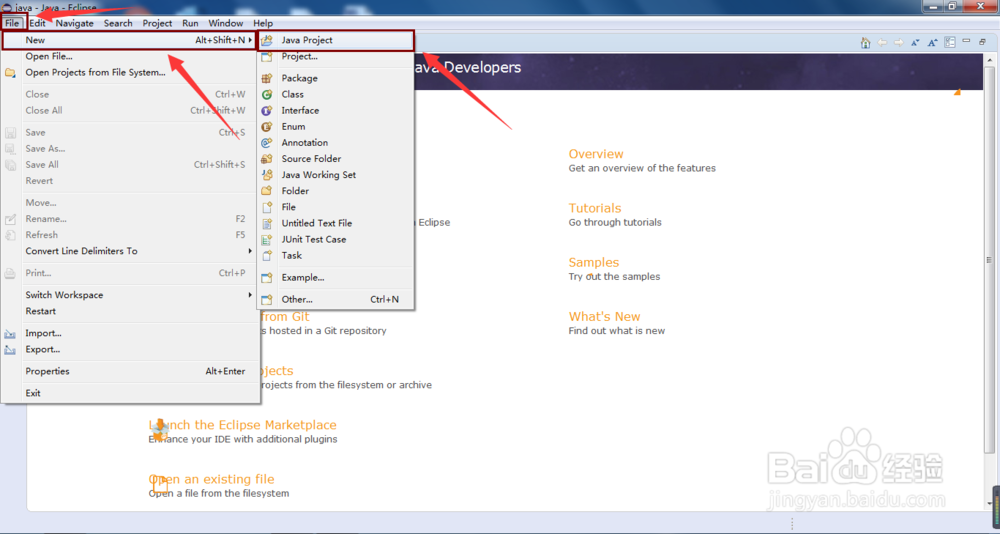Open the Edit menu
This screenshot has height=534, width=1000.
[x=38, y=23]
